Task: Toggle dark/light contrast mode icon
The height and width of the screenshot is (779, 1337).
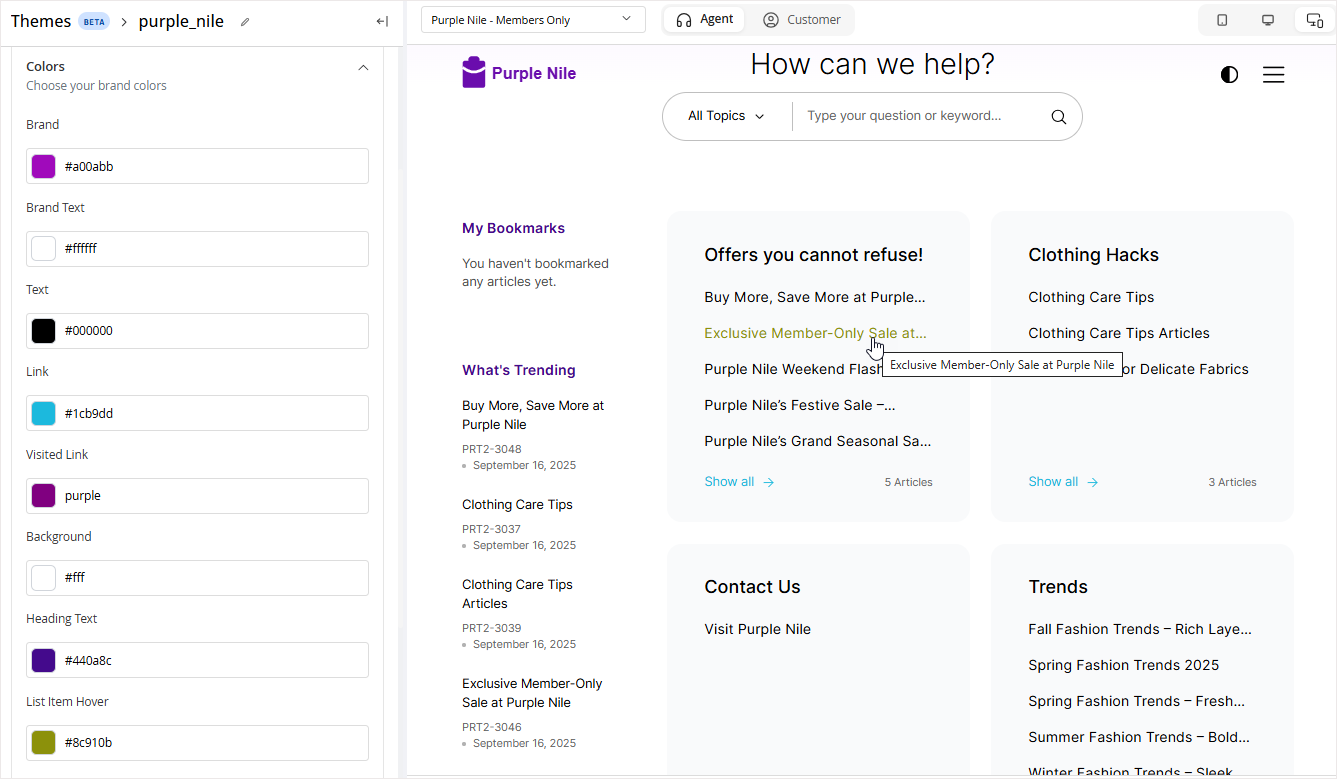Action: pos(1229,75)
